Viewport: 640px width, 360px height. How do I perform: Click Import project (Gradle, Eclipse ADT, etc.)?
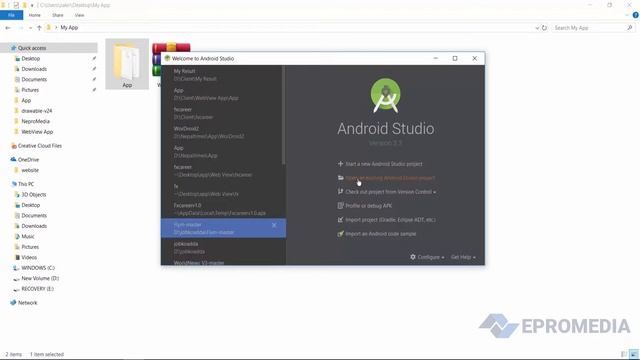tap(390, 220)
